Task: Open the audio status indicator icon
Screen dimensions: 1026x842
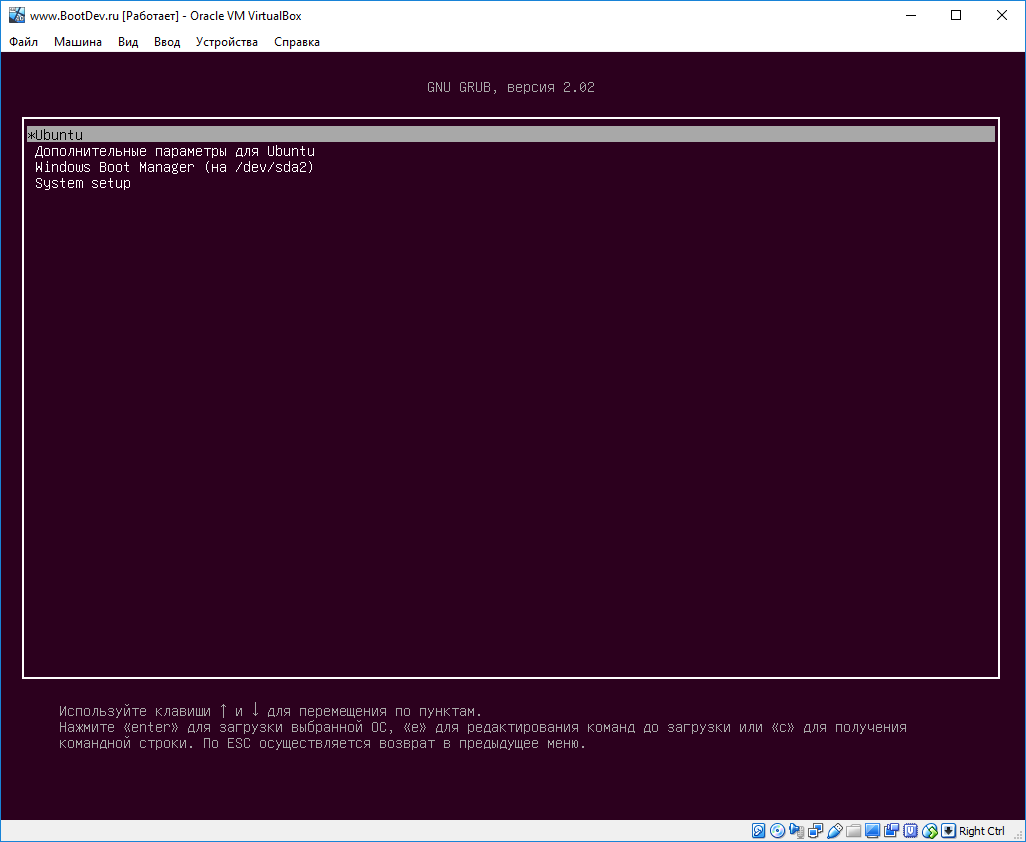Action: 796,831
